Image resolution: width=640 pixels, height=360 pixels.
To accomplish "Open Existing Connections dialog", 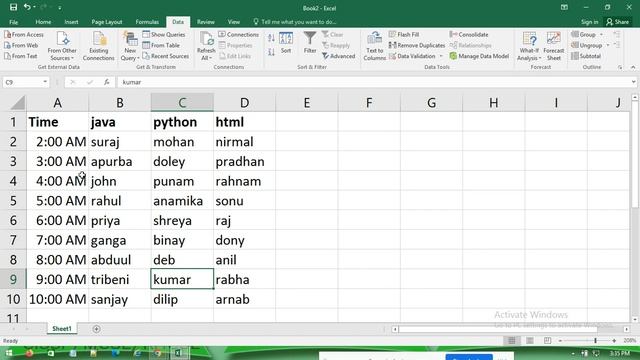I will tap(99, 46).
